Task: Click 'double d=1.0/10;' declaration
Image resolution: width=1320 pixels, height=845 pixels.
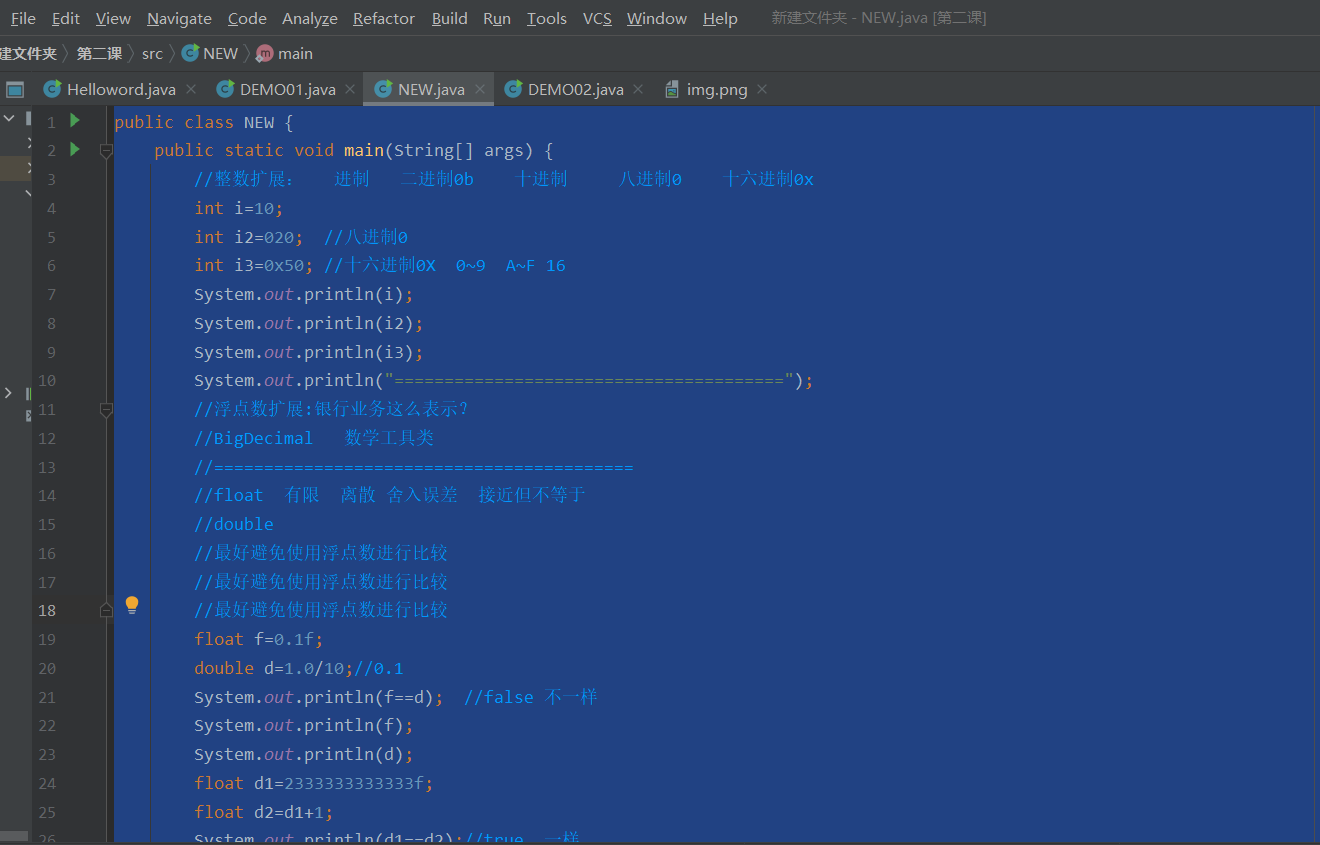Action: tap(274, 668)
